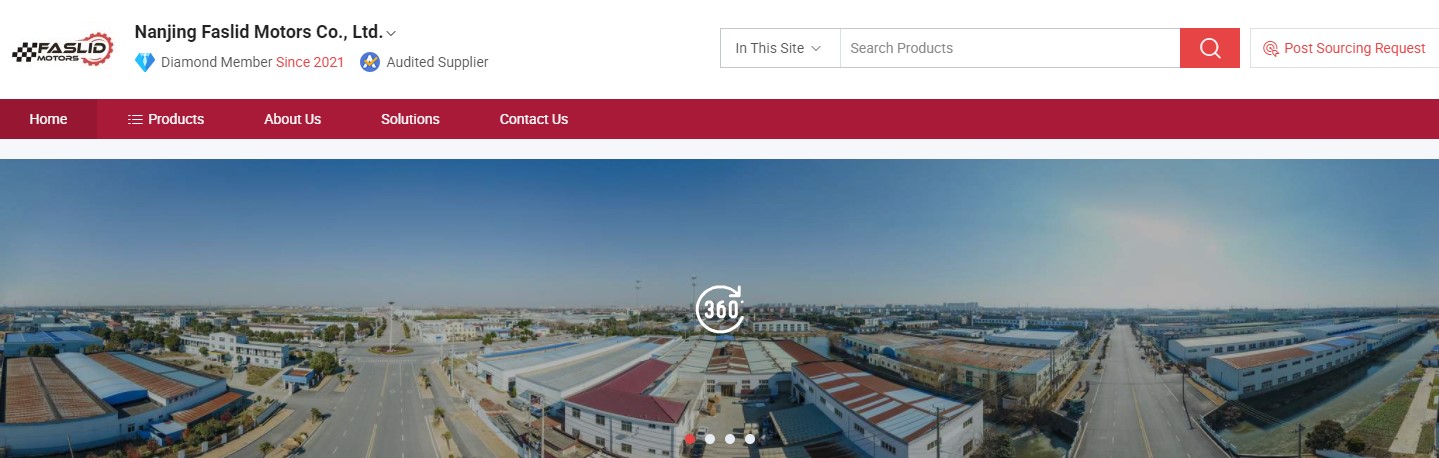This screenshot has width=1439, height=458.
Task: Open the Contact Us page
Action: click(x=534, y=119)
